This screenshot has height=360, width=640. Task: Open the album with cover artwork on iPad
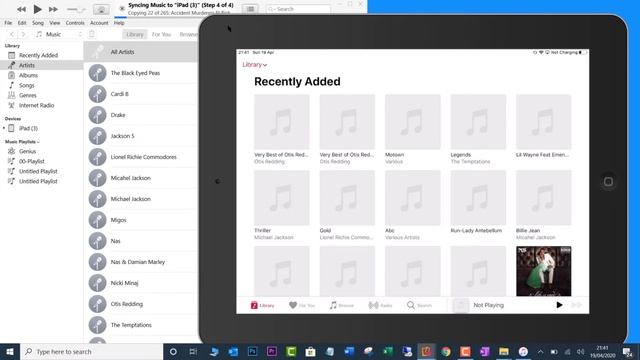544,271
